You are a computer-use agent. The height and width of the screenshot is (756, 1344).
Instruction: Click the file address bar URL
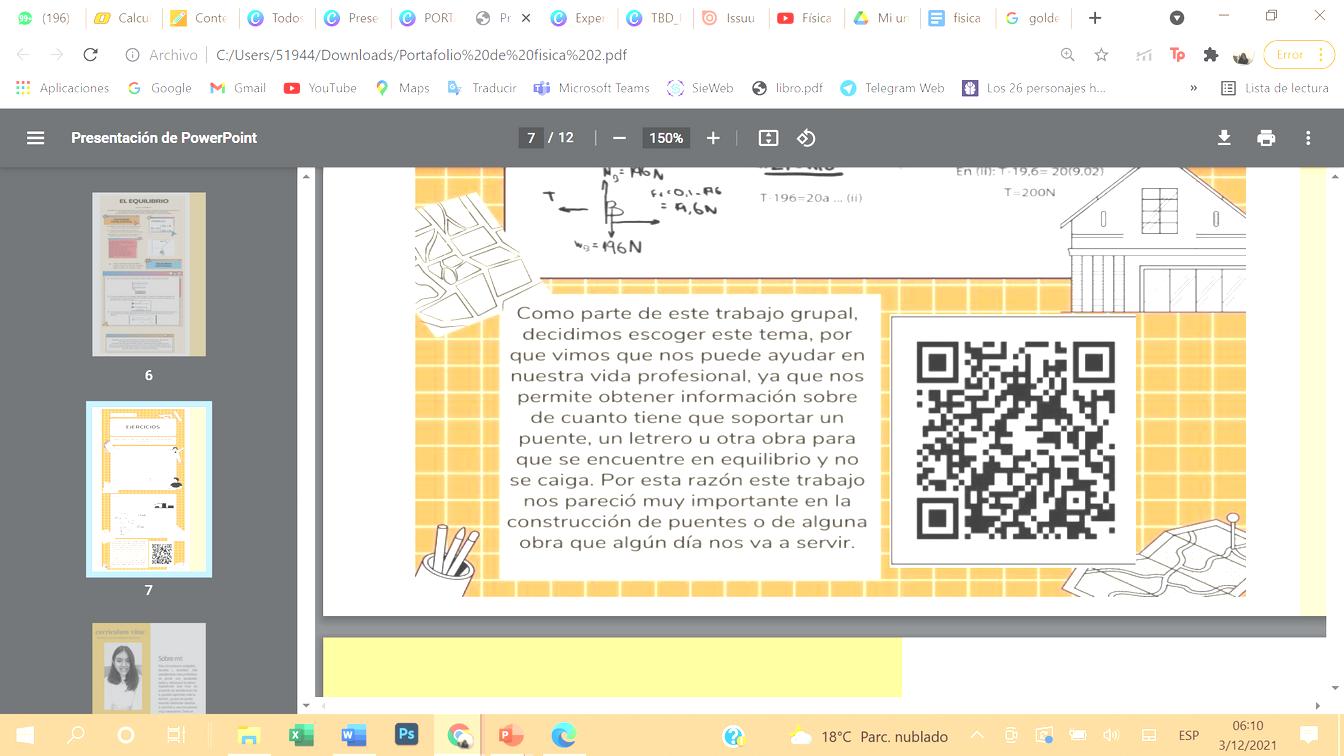coord(421,55)
